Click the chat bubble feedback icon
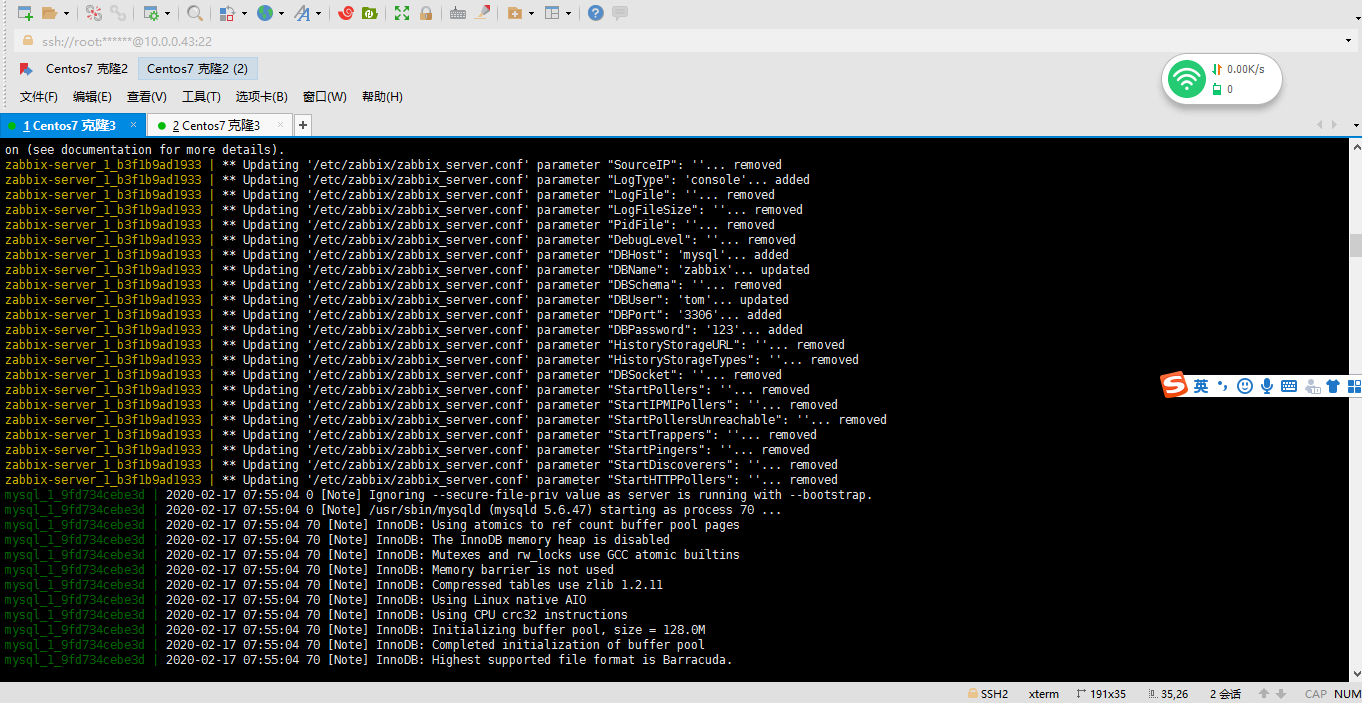This screenshot has height=703, width=1362. (620, 13)
